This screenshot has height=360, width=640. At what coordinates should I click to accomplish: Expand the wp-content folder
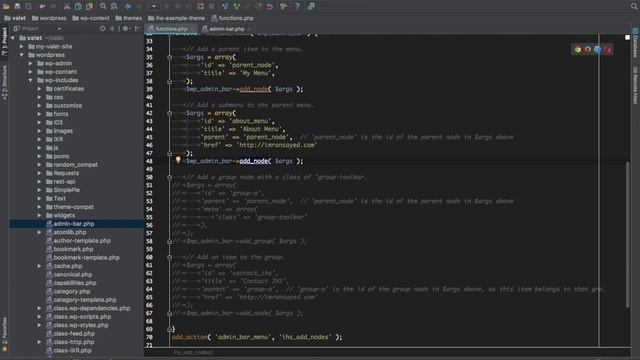pyautogui.click(x=31, y=72)
